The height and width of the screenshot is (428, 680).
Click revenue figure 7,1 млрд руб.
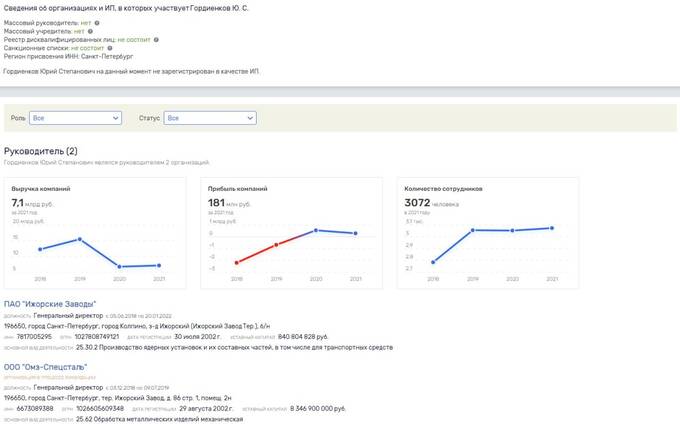point(33,203)
